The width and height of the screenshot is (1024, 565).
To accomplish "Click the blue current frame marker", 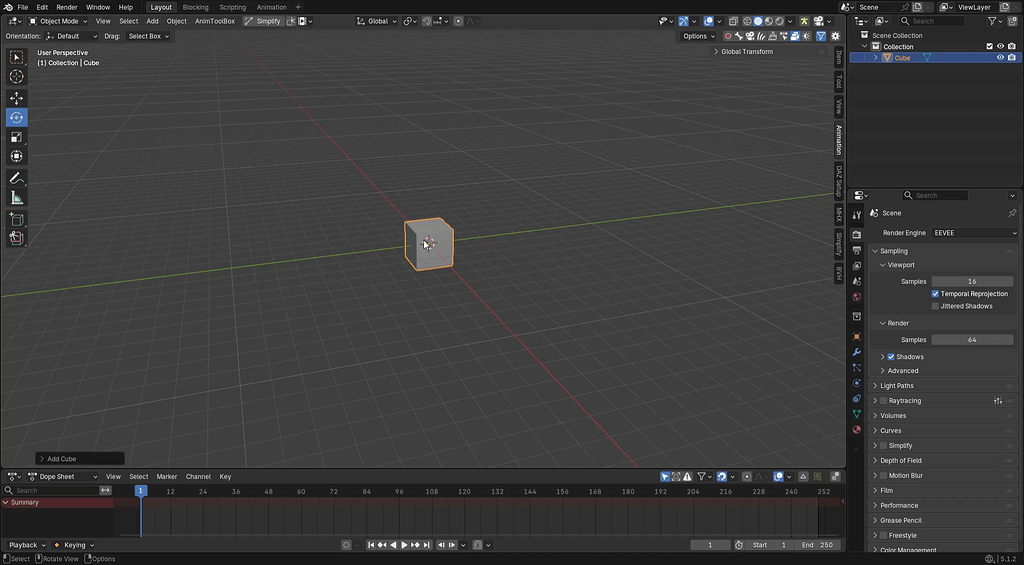I will point(140,491).
